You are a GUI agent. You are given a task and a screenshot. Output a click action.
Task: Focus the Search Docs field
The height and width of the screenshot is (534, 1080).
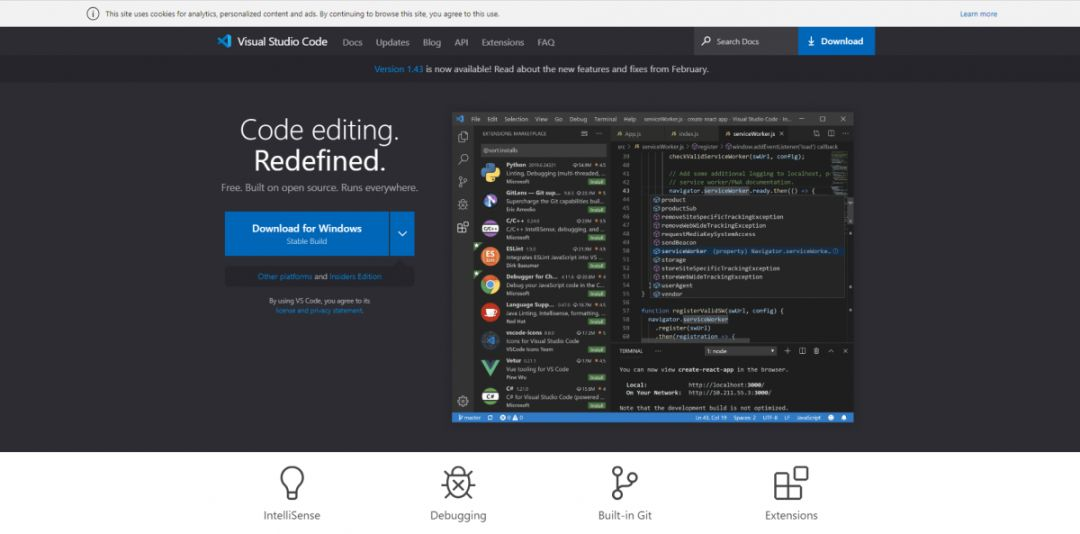coord(746,41)
